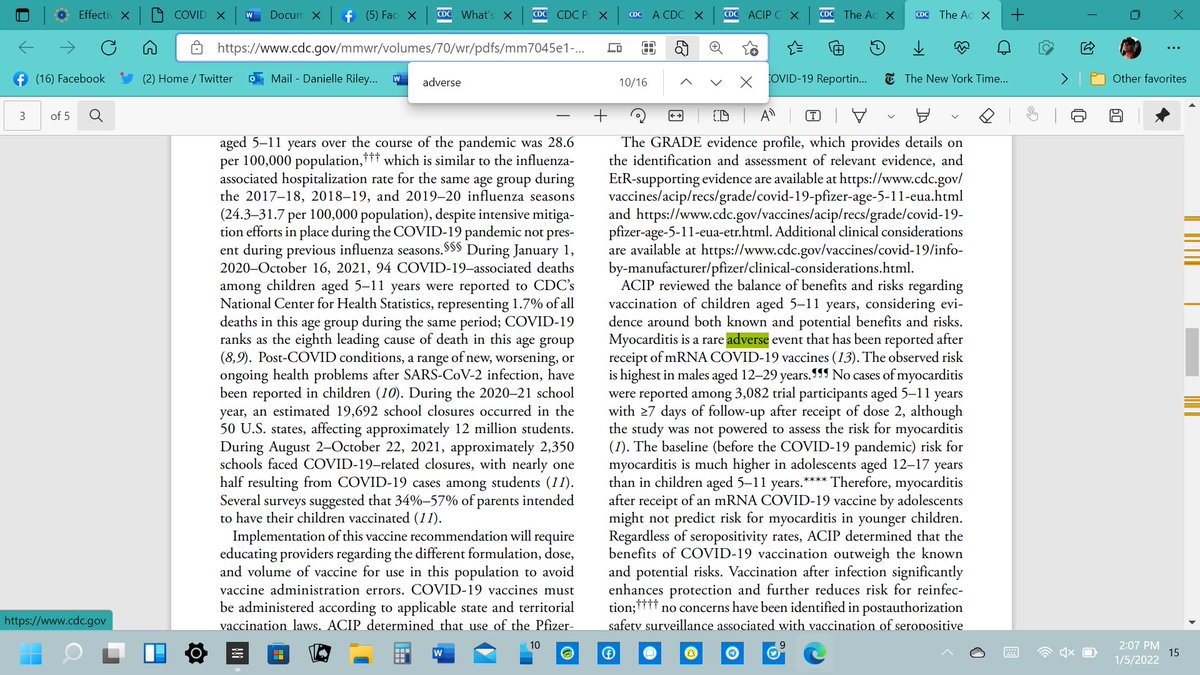This screenshot has height=675, width=1200.
Task: Open the Downloads panel
Action: coord(918,47)
